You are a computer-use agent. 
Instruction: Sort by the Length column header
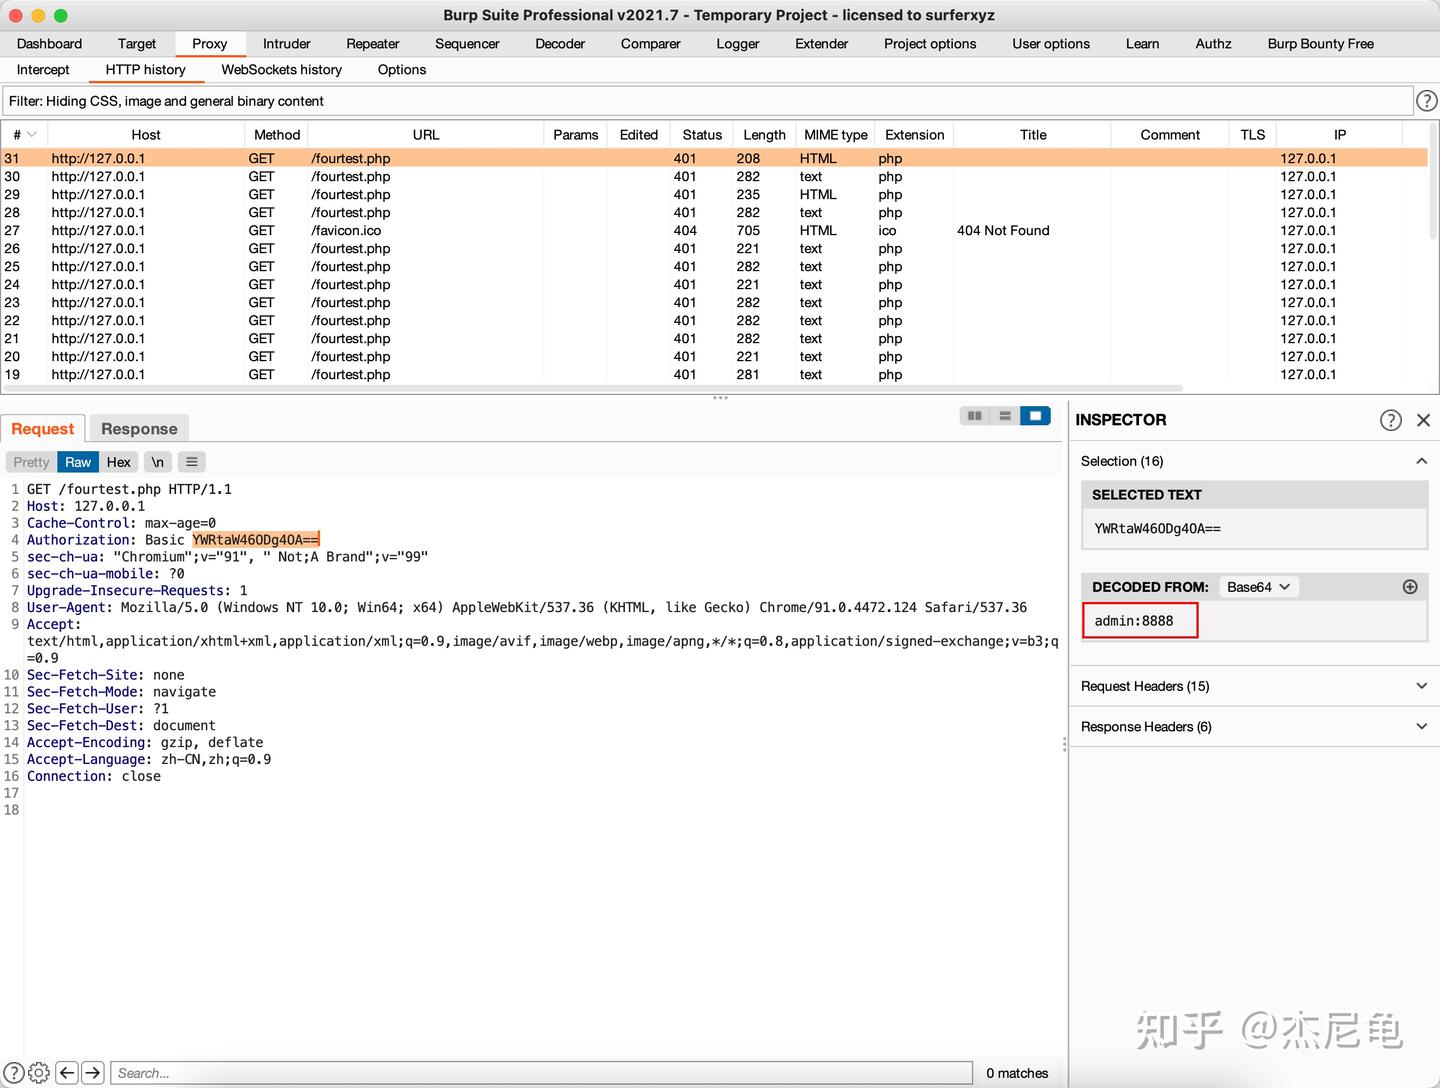pyautogui.click(x=765, y=135)
